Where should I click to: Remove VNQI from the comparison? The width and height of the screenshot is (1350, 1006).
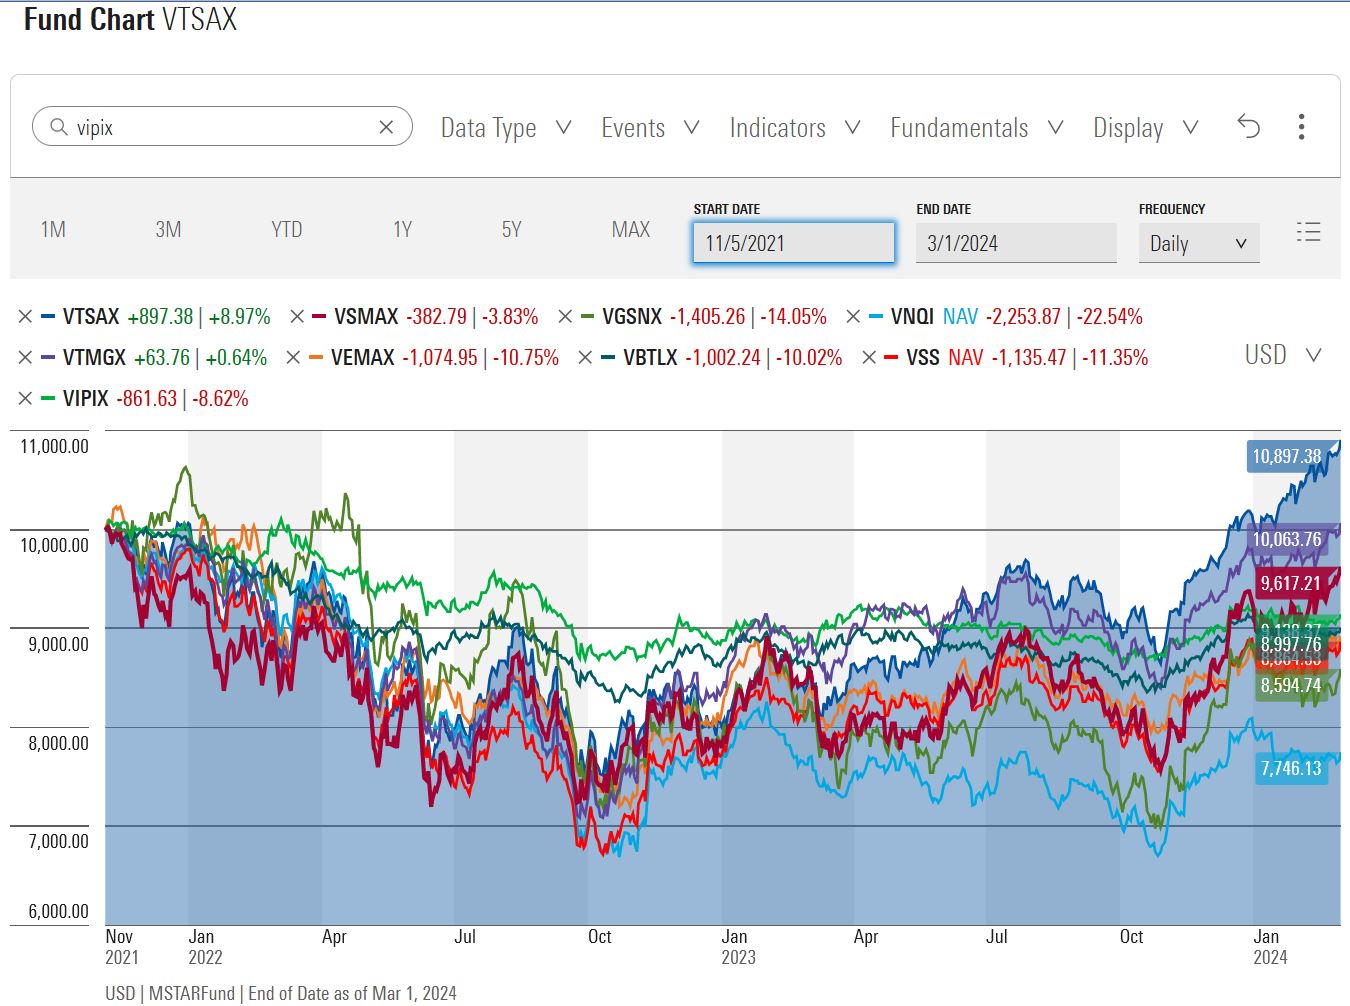pos(853,317)
